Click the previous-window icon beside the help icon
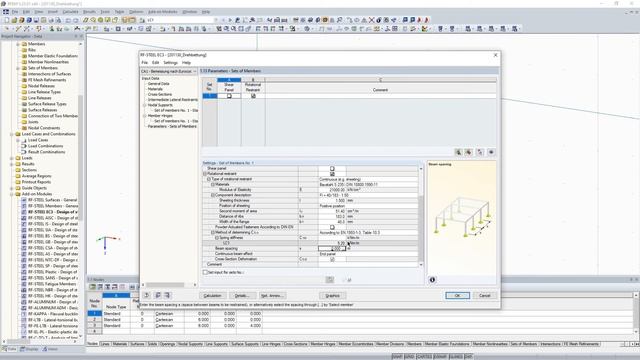This screenshot has width=640, height=360. coord(158,295)
